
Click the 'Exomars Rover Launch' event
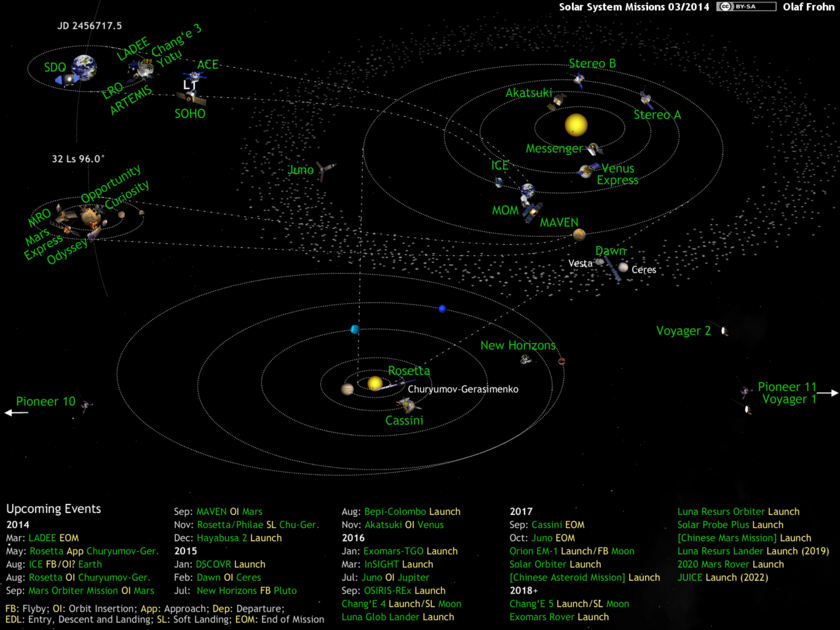point(559,617)
